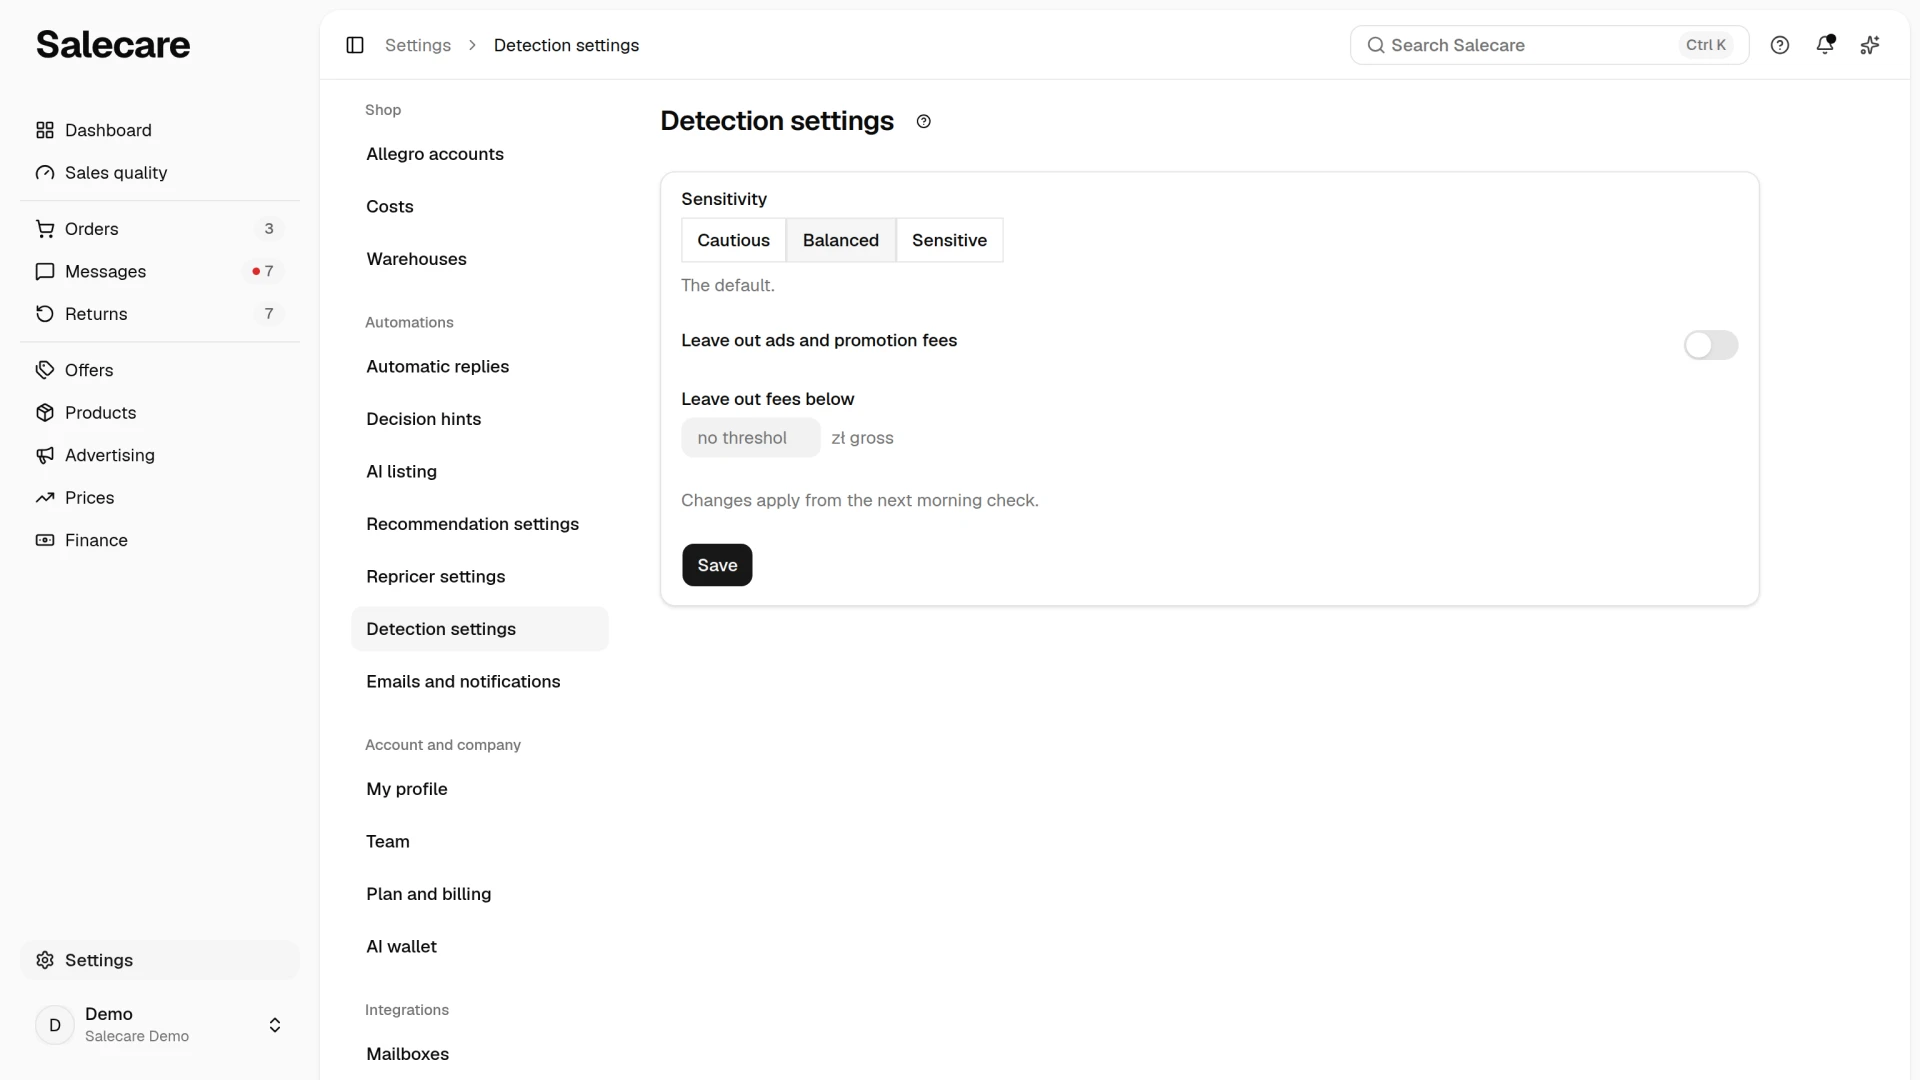Viewport: 1920px width, 1080px height.
Task: Open AI wallet page
Action: (480, 947)
